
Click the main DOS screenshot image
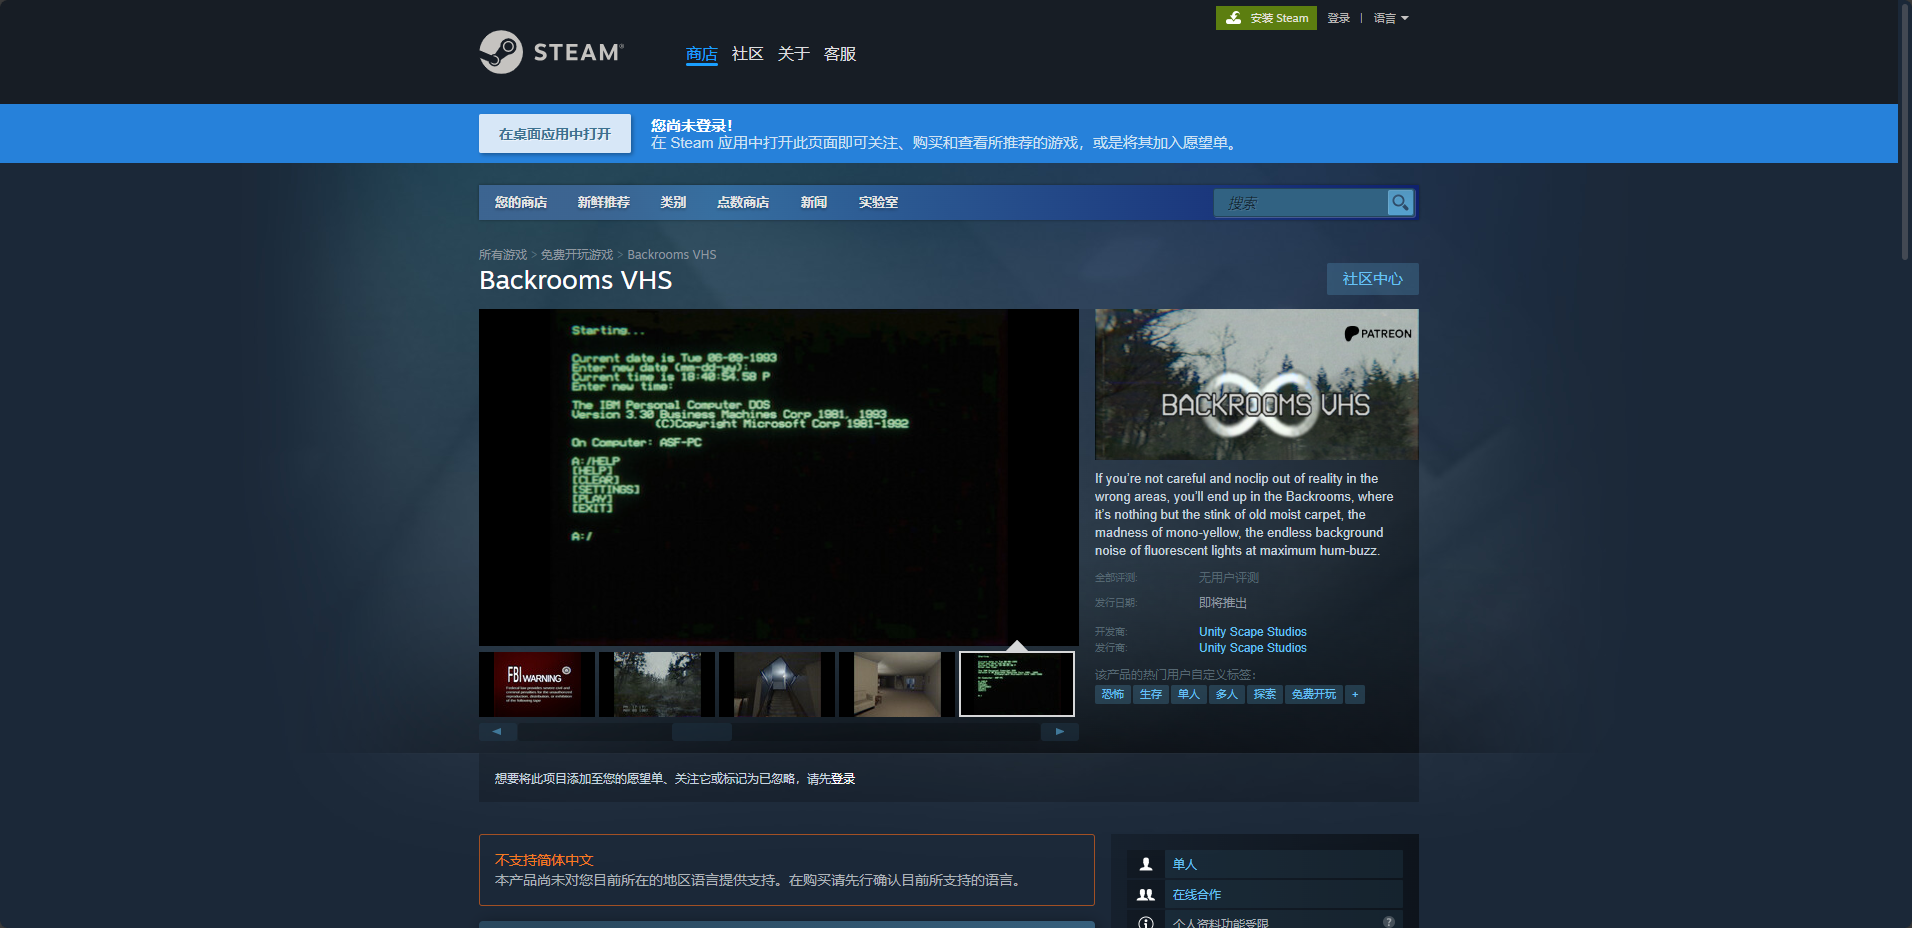pyautogui.click(x=779, y=477)
